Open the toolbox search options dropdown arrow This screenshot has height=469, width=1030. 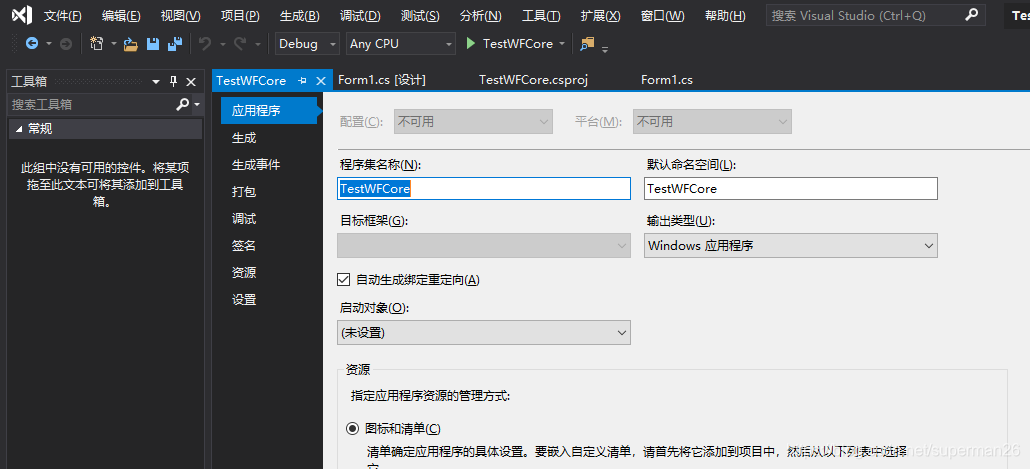tap(196, 104)
